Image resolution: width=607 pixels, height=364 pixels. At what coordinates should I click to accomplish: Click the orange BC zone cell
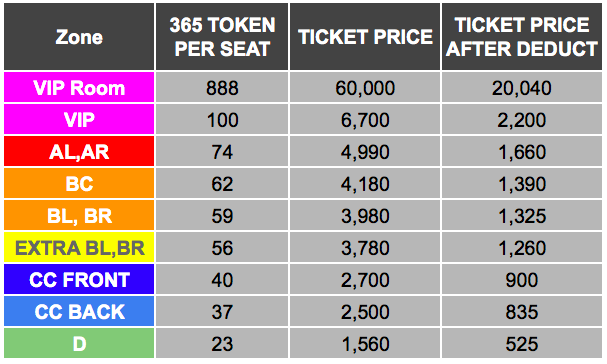(x=79, y=184)
